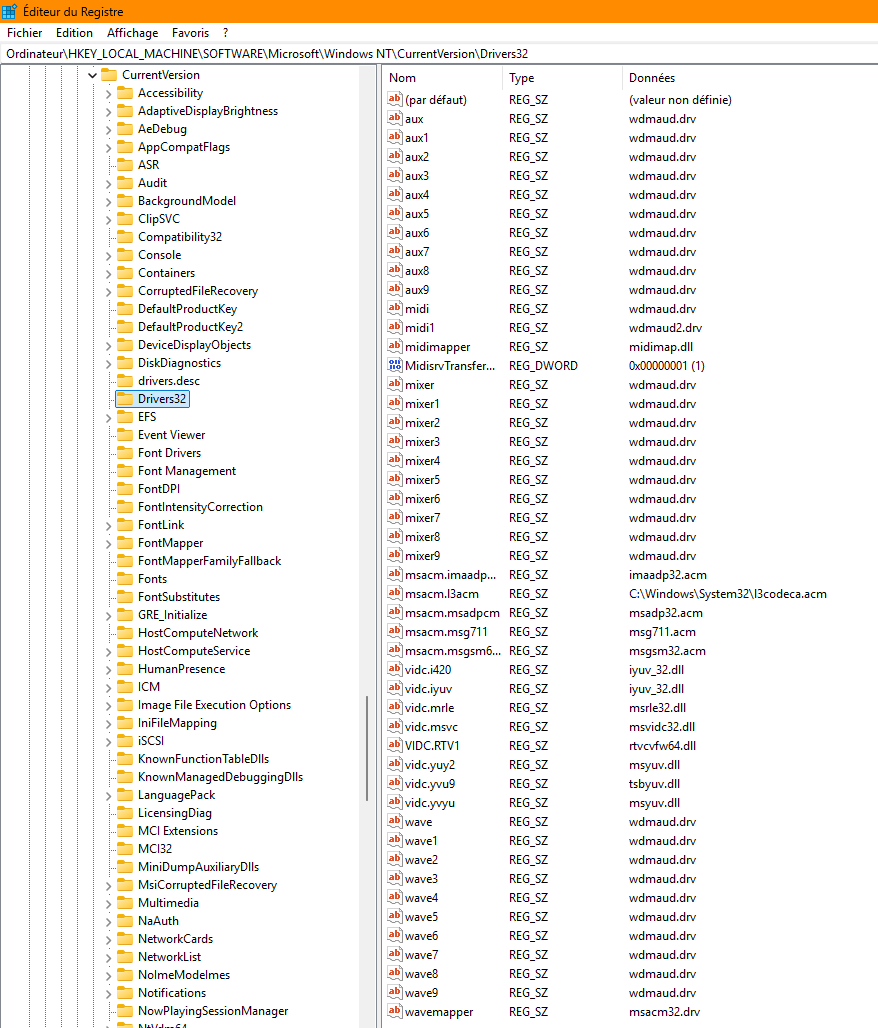Click the folder icon of Drivers32 key

(x=125, y=399)
